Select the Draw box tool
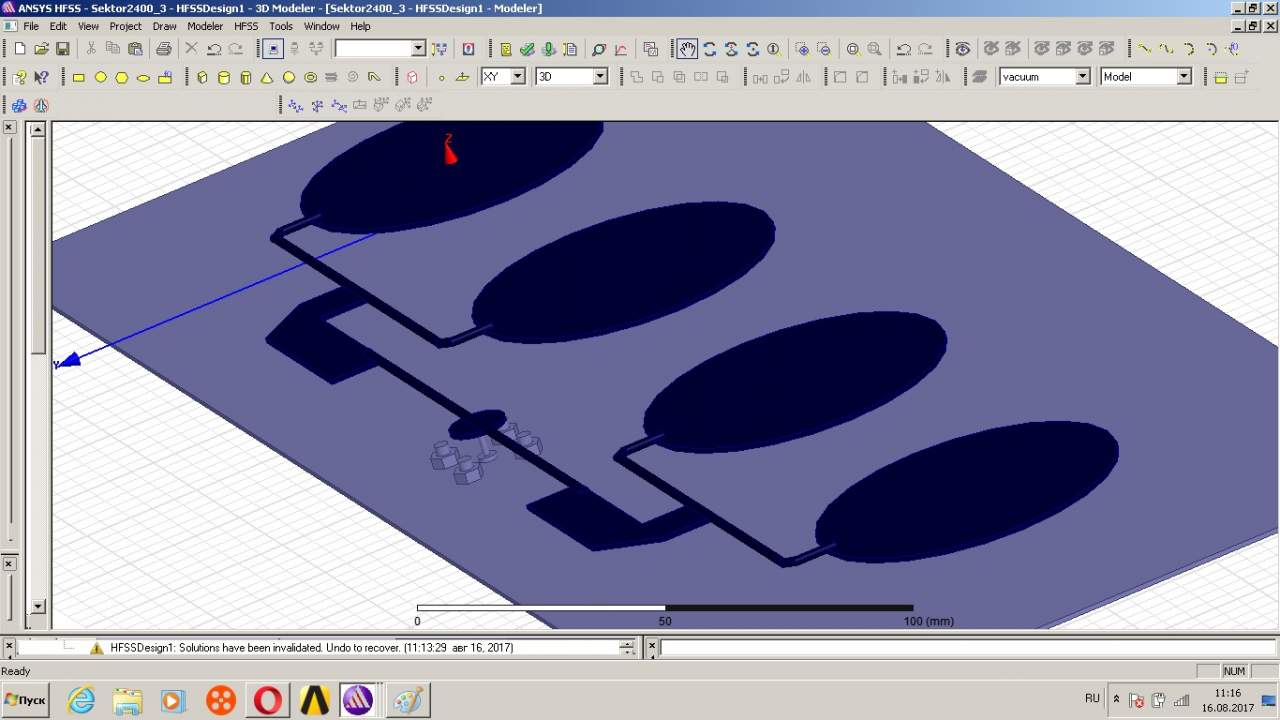Screen dimensions: 1280x720 [x=202, y=77]
